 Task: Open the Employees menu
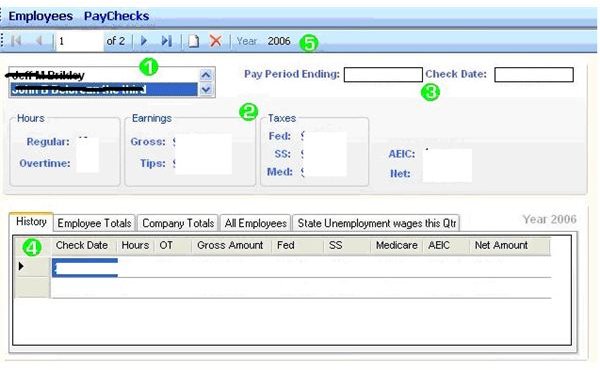pos(41,16)
